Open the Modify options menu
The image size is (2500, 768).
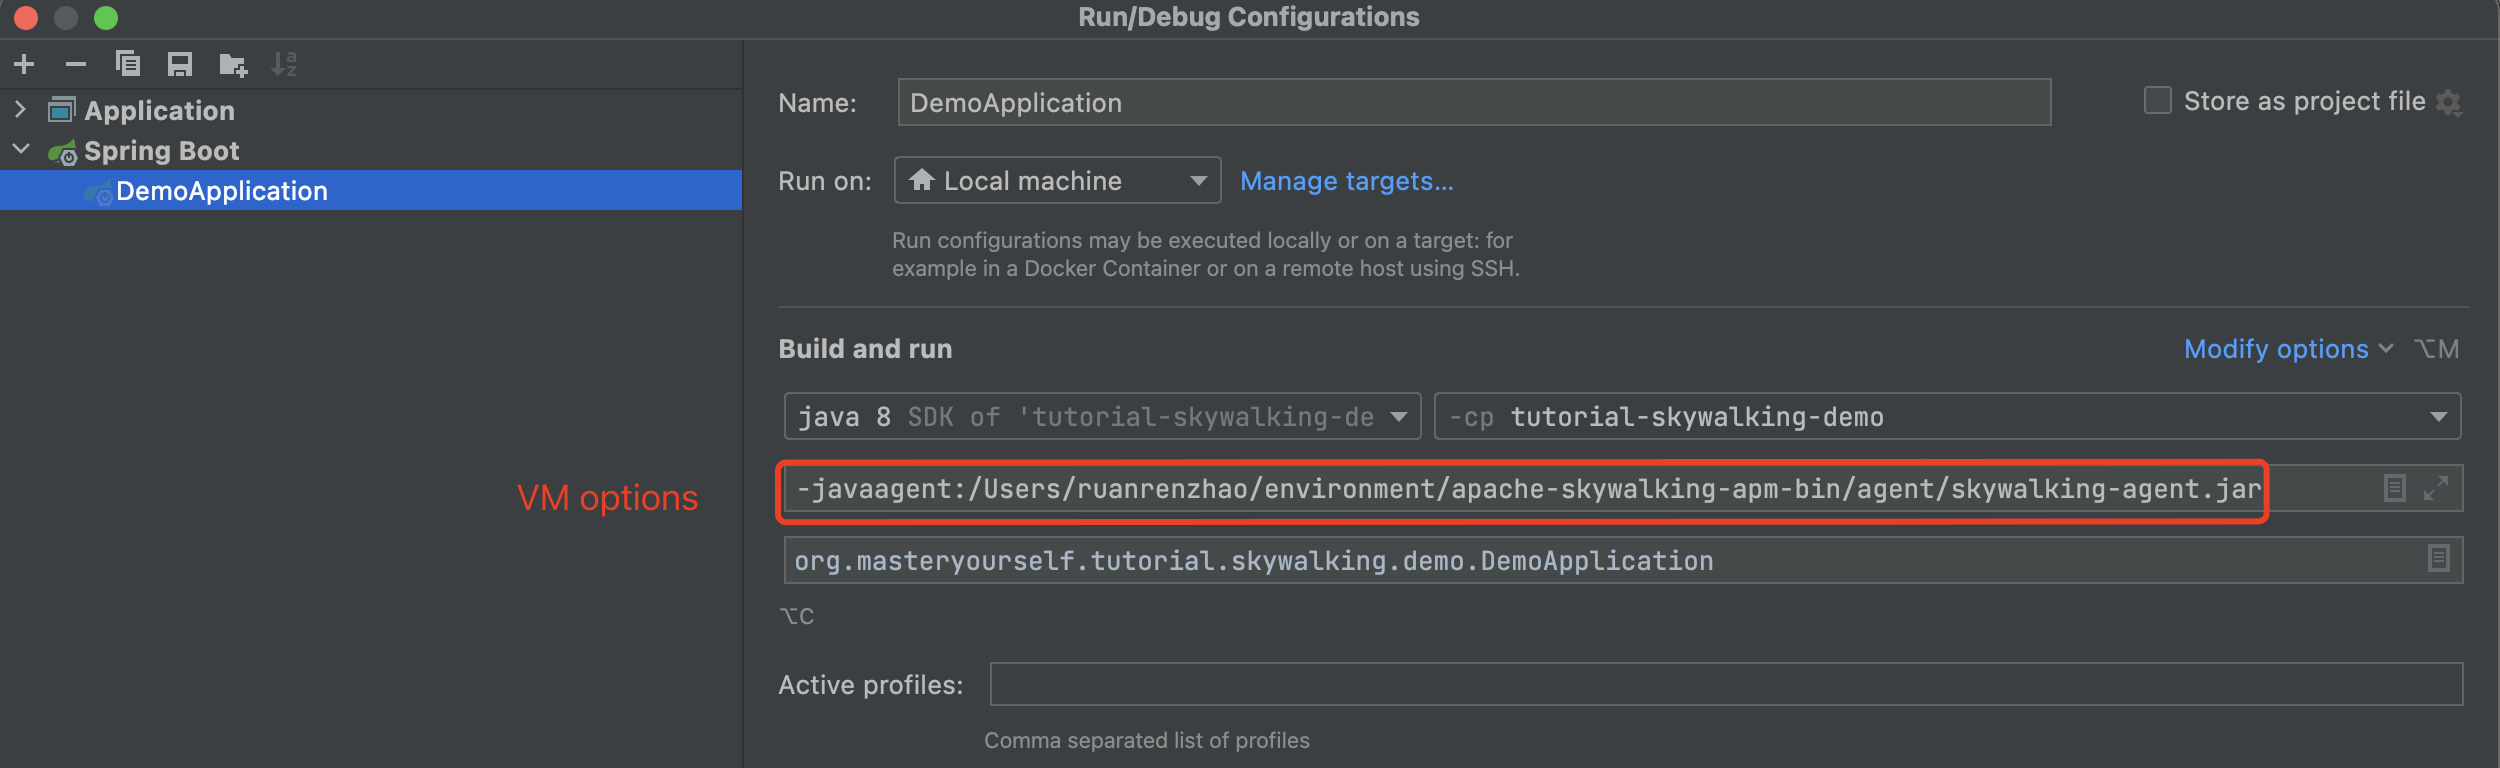[2287, 349]
